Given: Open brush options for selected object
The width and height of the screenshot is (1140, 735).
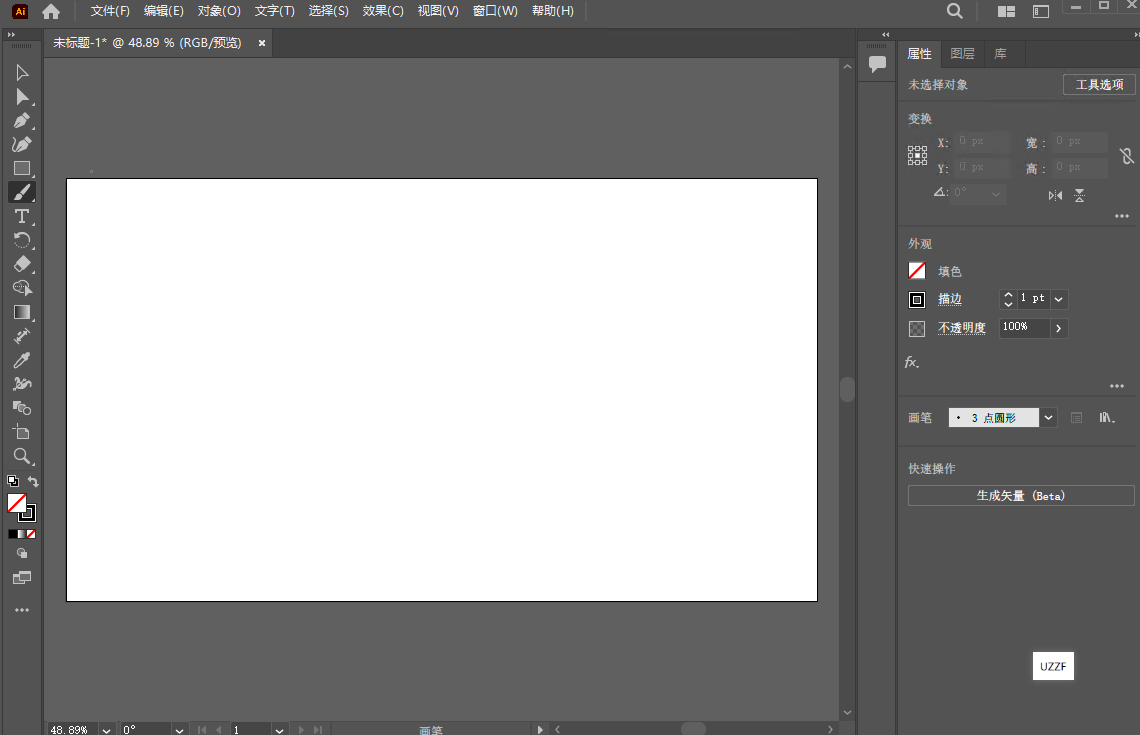Looking at the screenshot, I should [1076, 417].
